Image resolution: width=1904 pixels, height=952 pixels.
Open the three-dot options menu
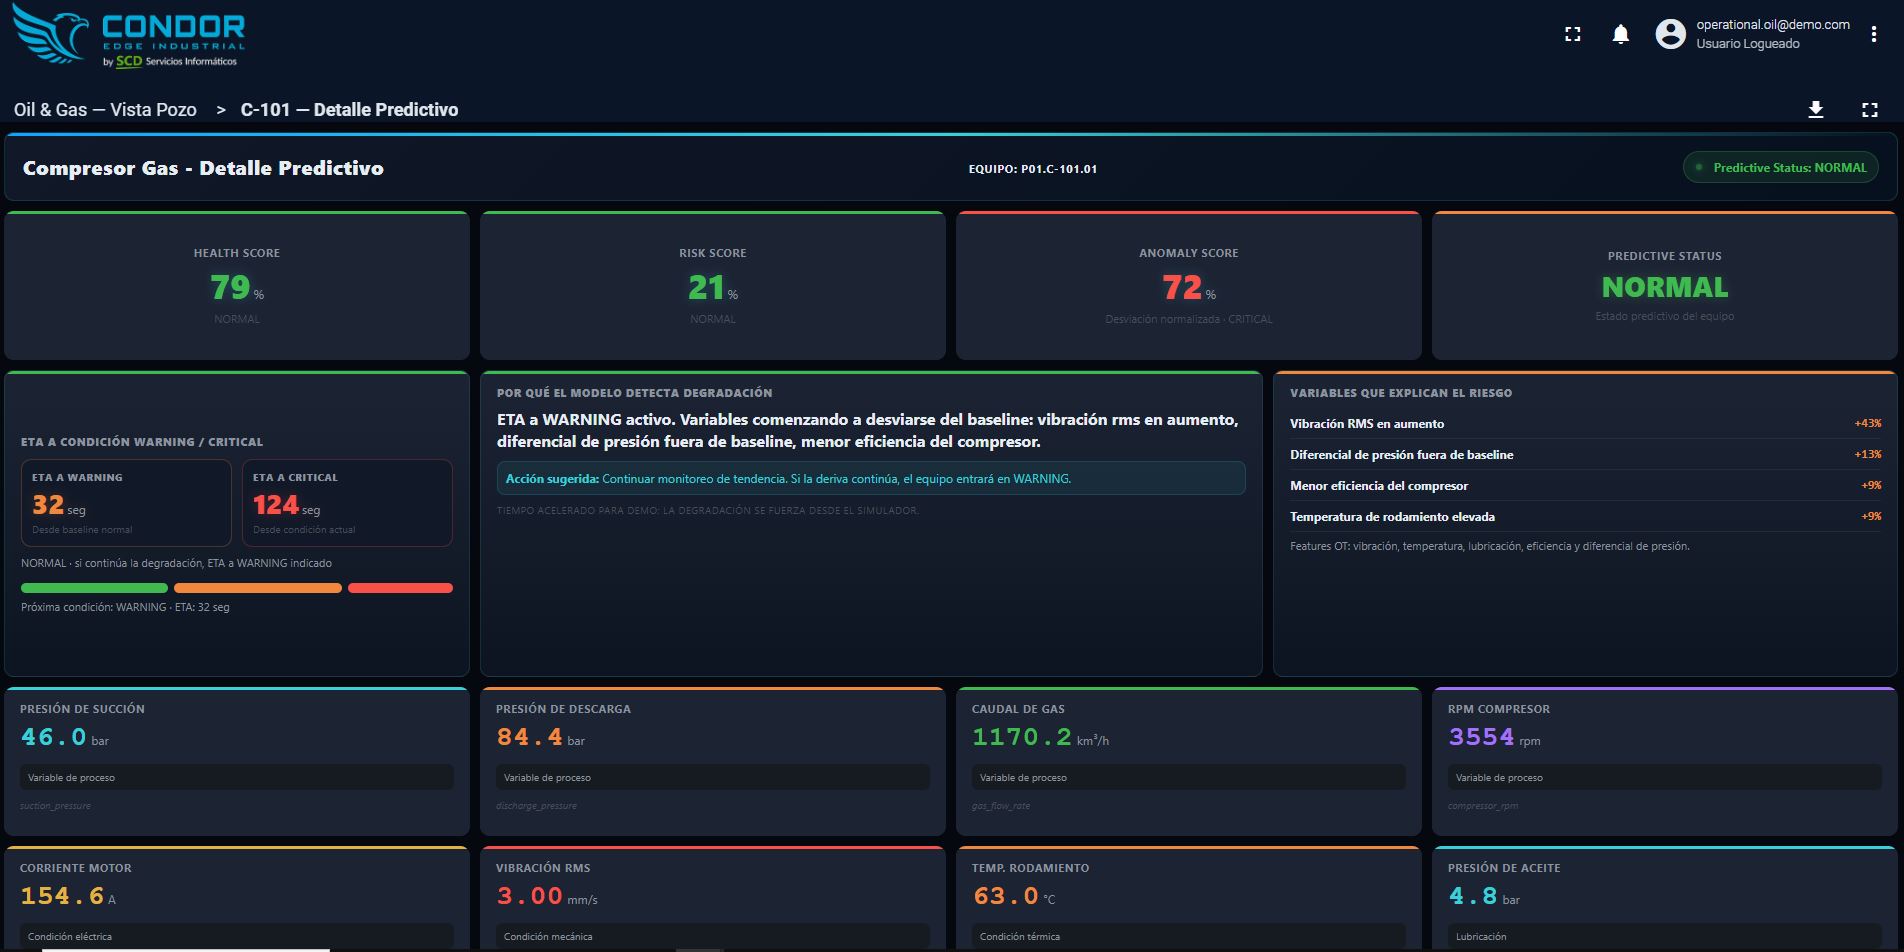click(x=1873, y=34)
